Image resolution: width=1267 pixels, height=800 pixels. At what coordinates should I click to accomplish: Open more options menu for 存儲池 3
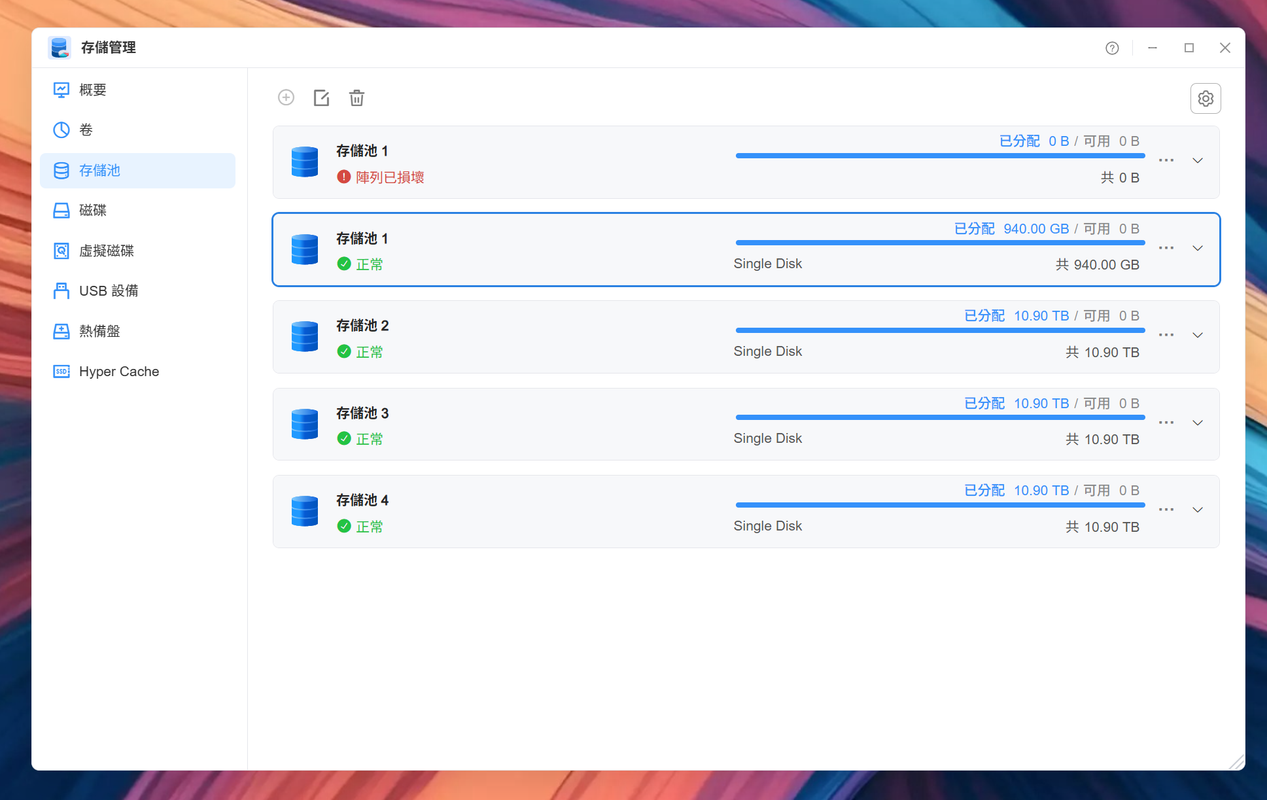(1166, 423)
